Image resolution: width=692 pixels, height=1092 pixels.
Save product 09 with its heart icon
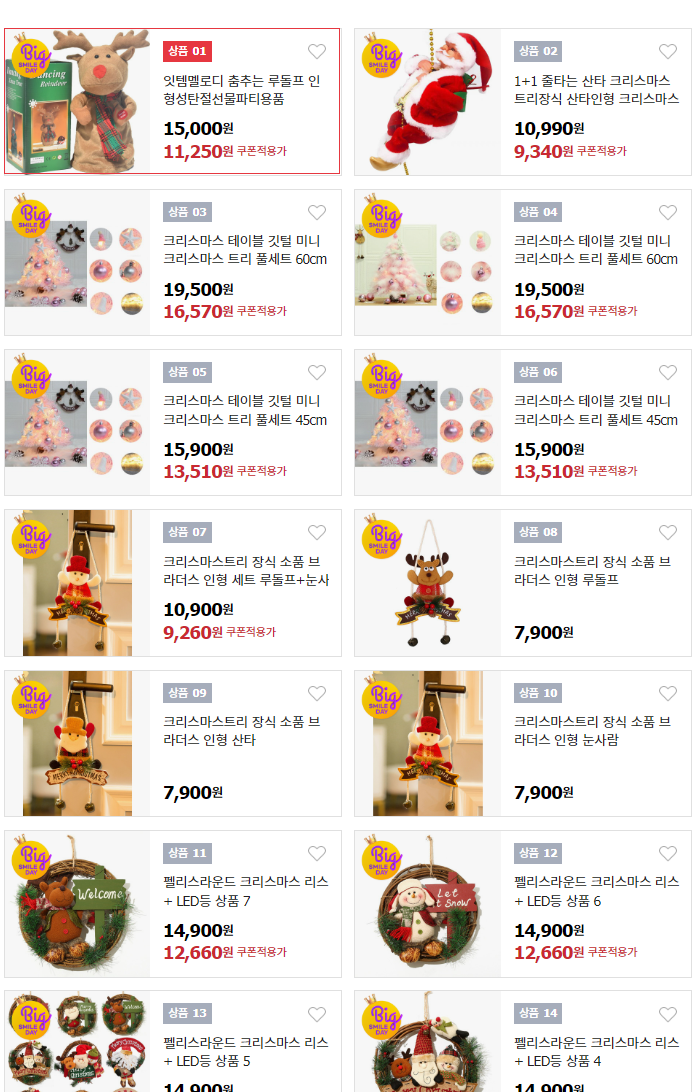(x=317, y=694)
